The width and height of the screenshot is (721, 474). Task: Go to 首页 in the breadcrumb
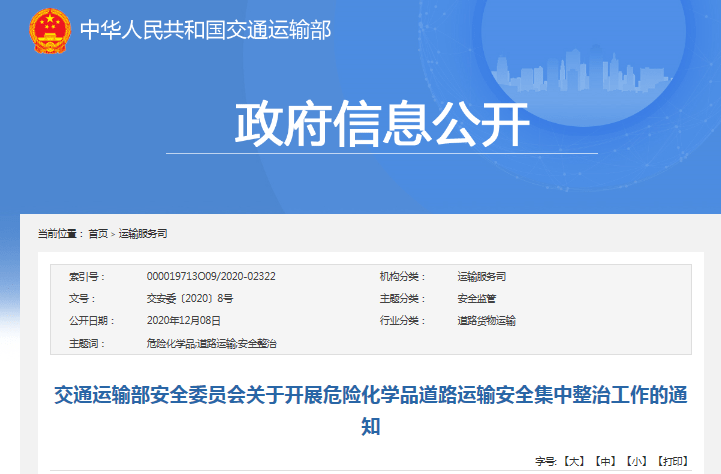click(98, 233)
